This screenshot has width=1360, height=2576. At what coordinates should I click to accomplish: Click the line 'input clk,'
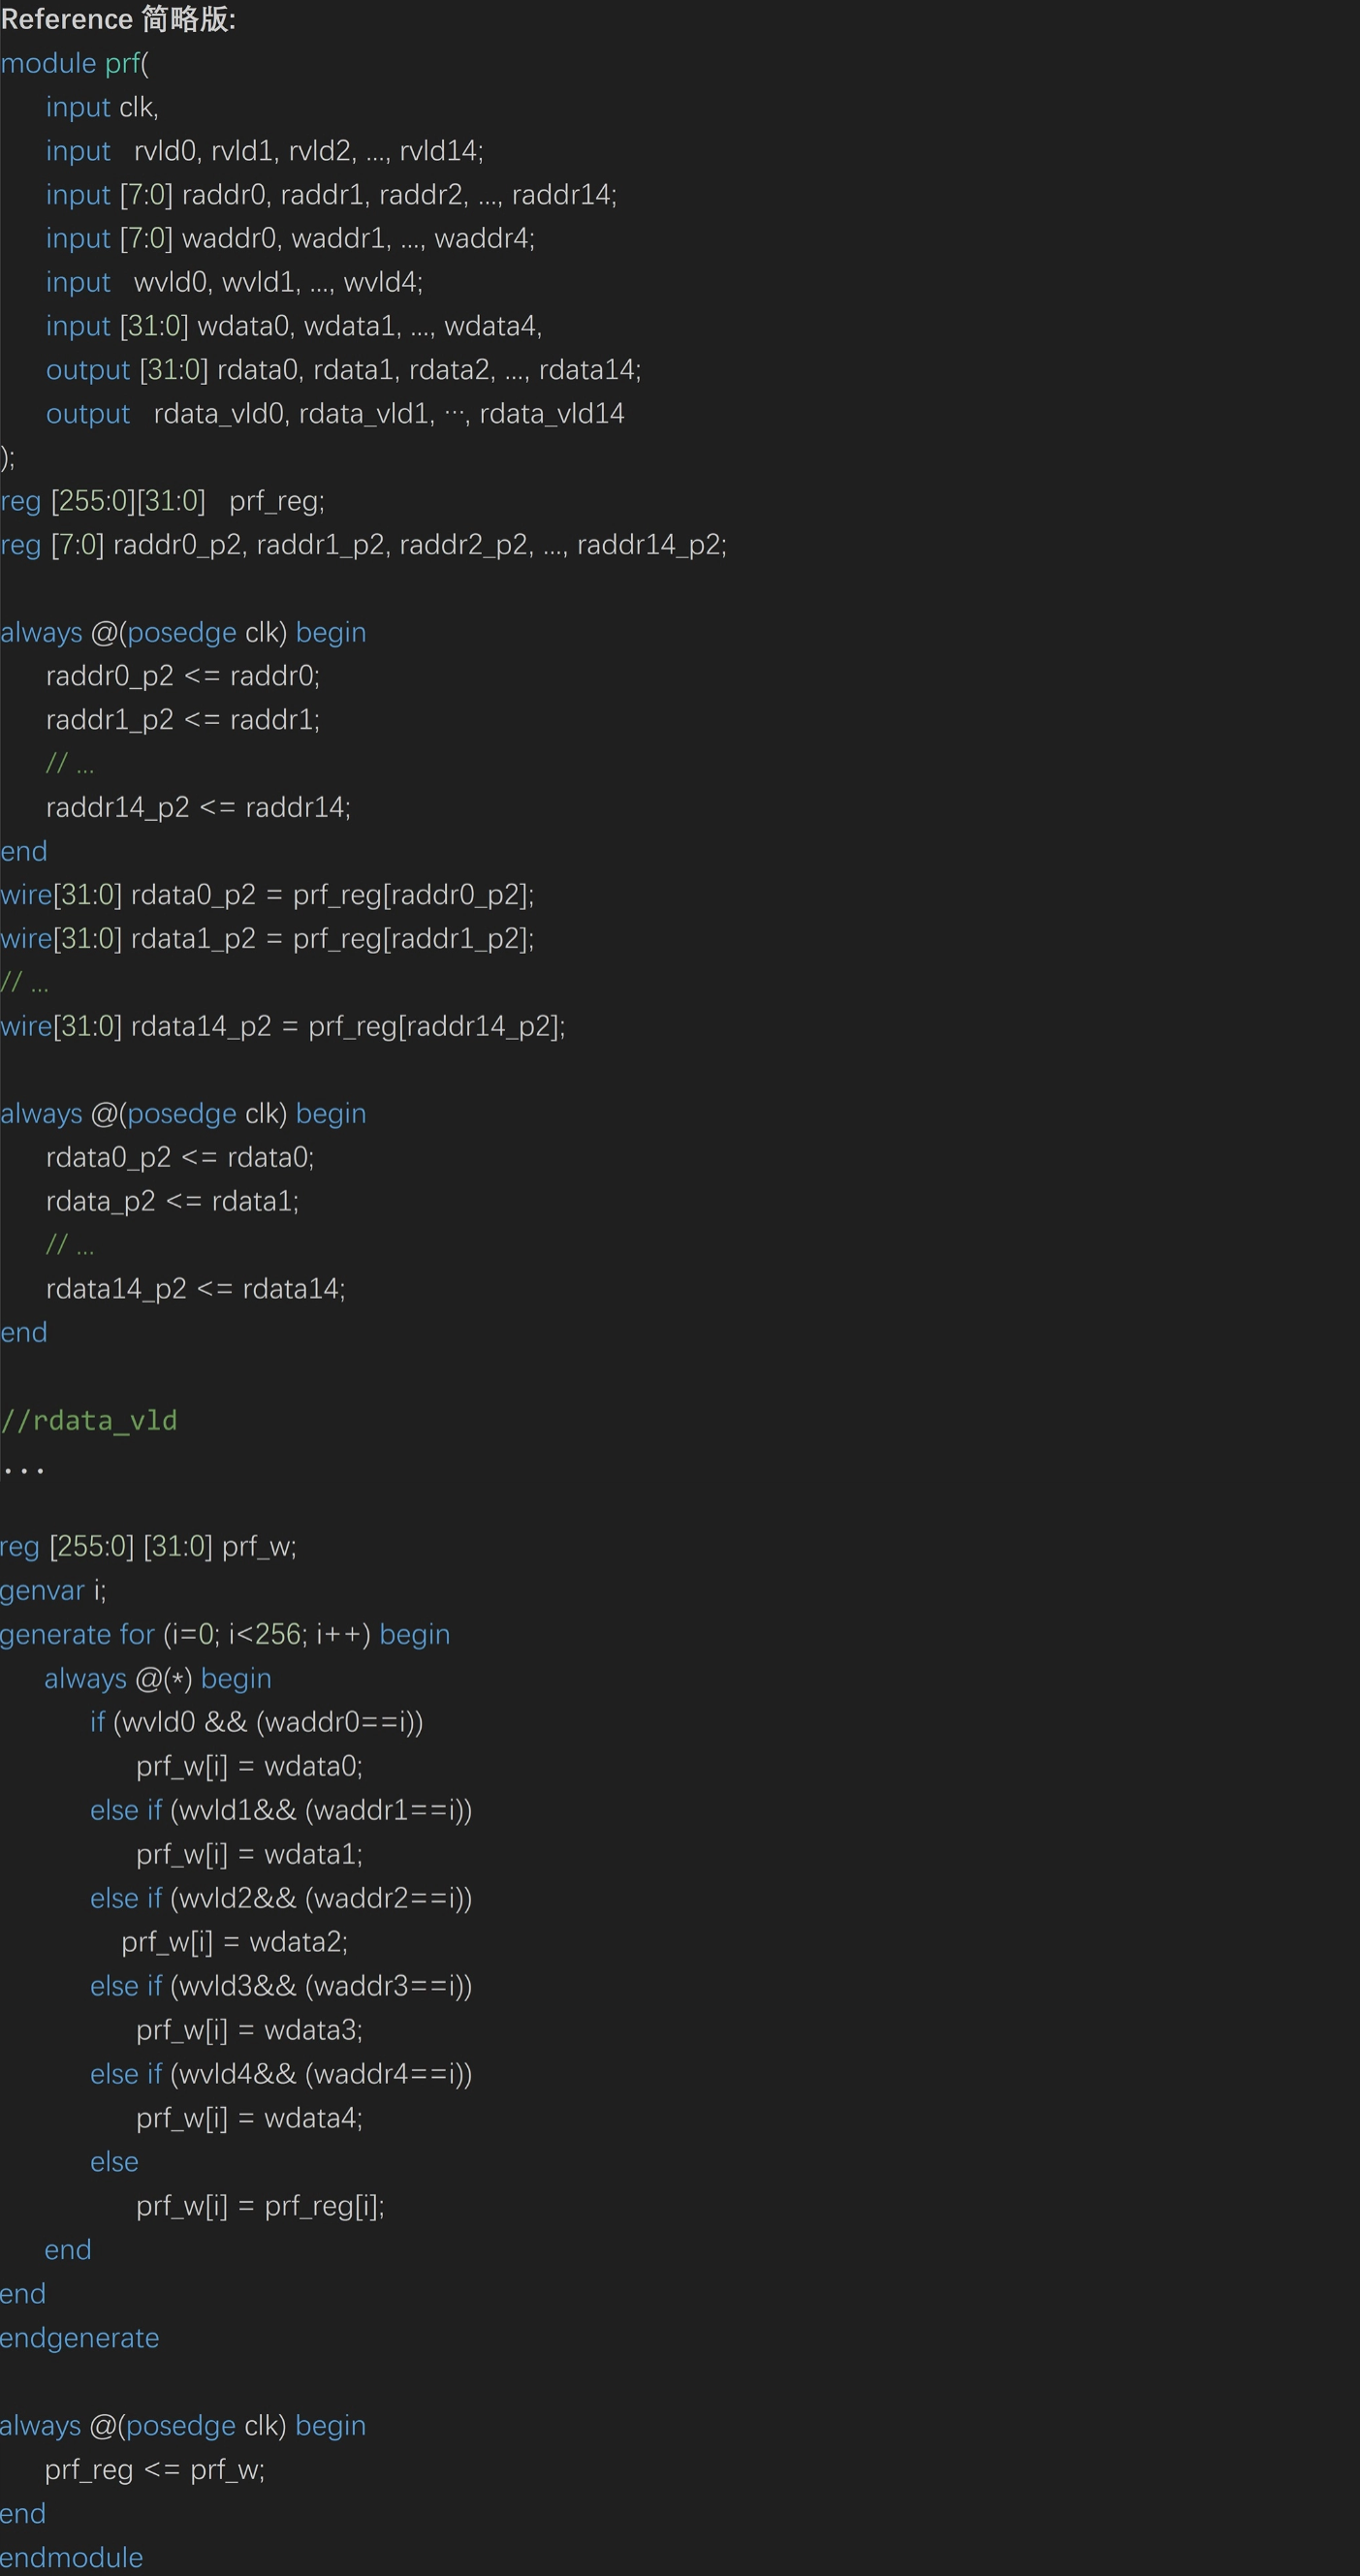[102, 107]
